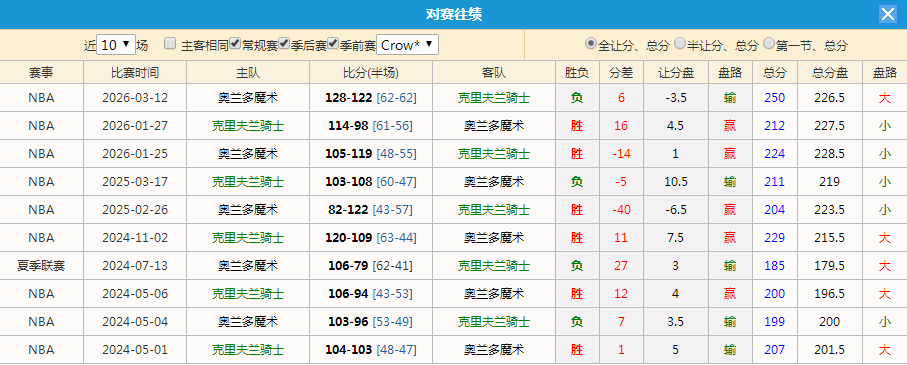Click home team 克里夫兰骑士 in 2024-11-02 row
Viewport: 907px width, 365px height.
coord(248,238)
